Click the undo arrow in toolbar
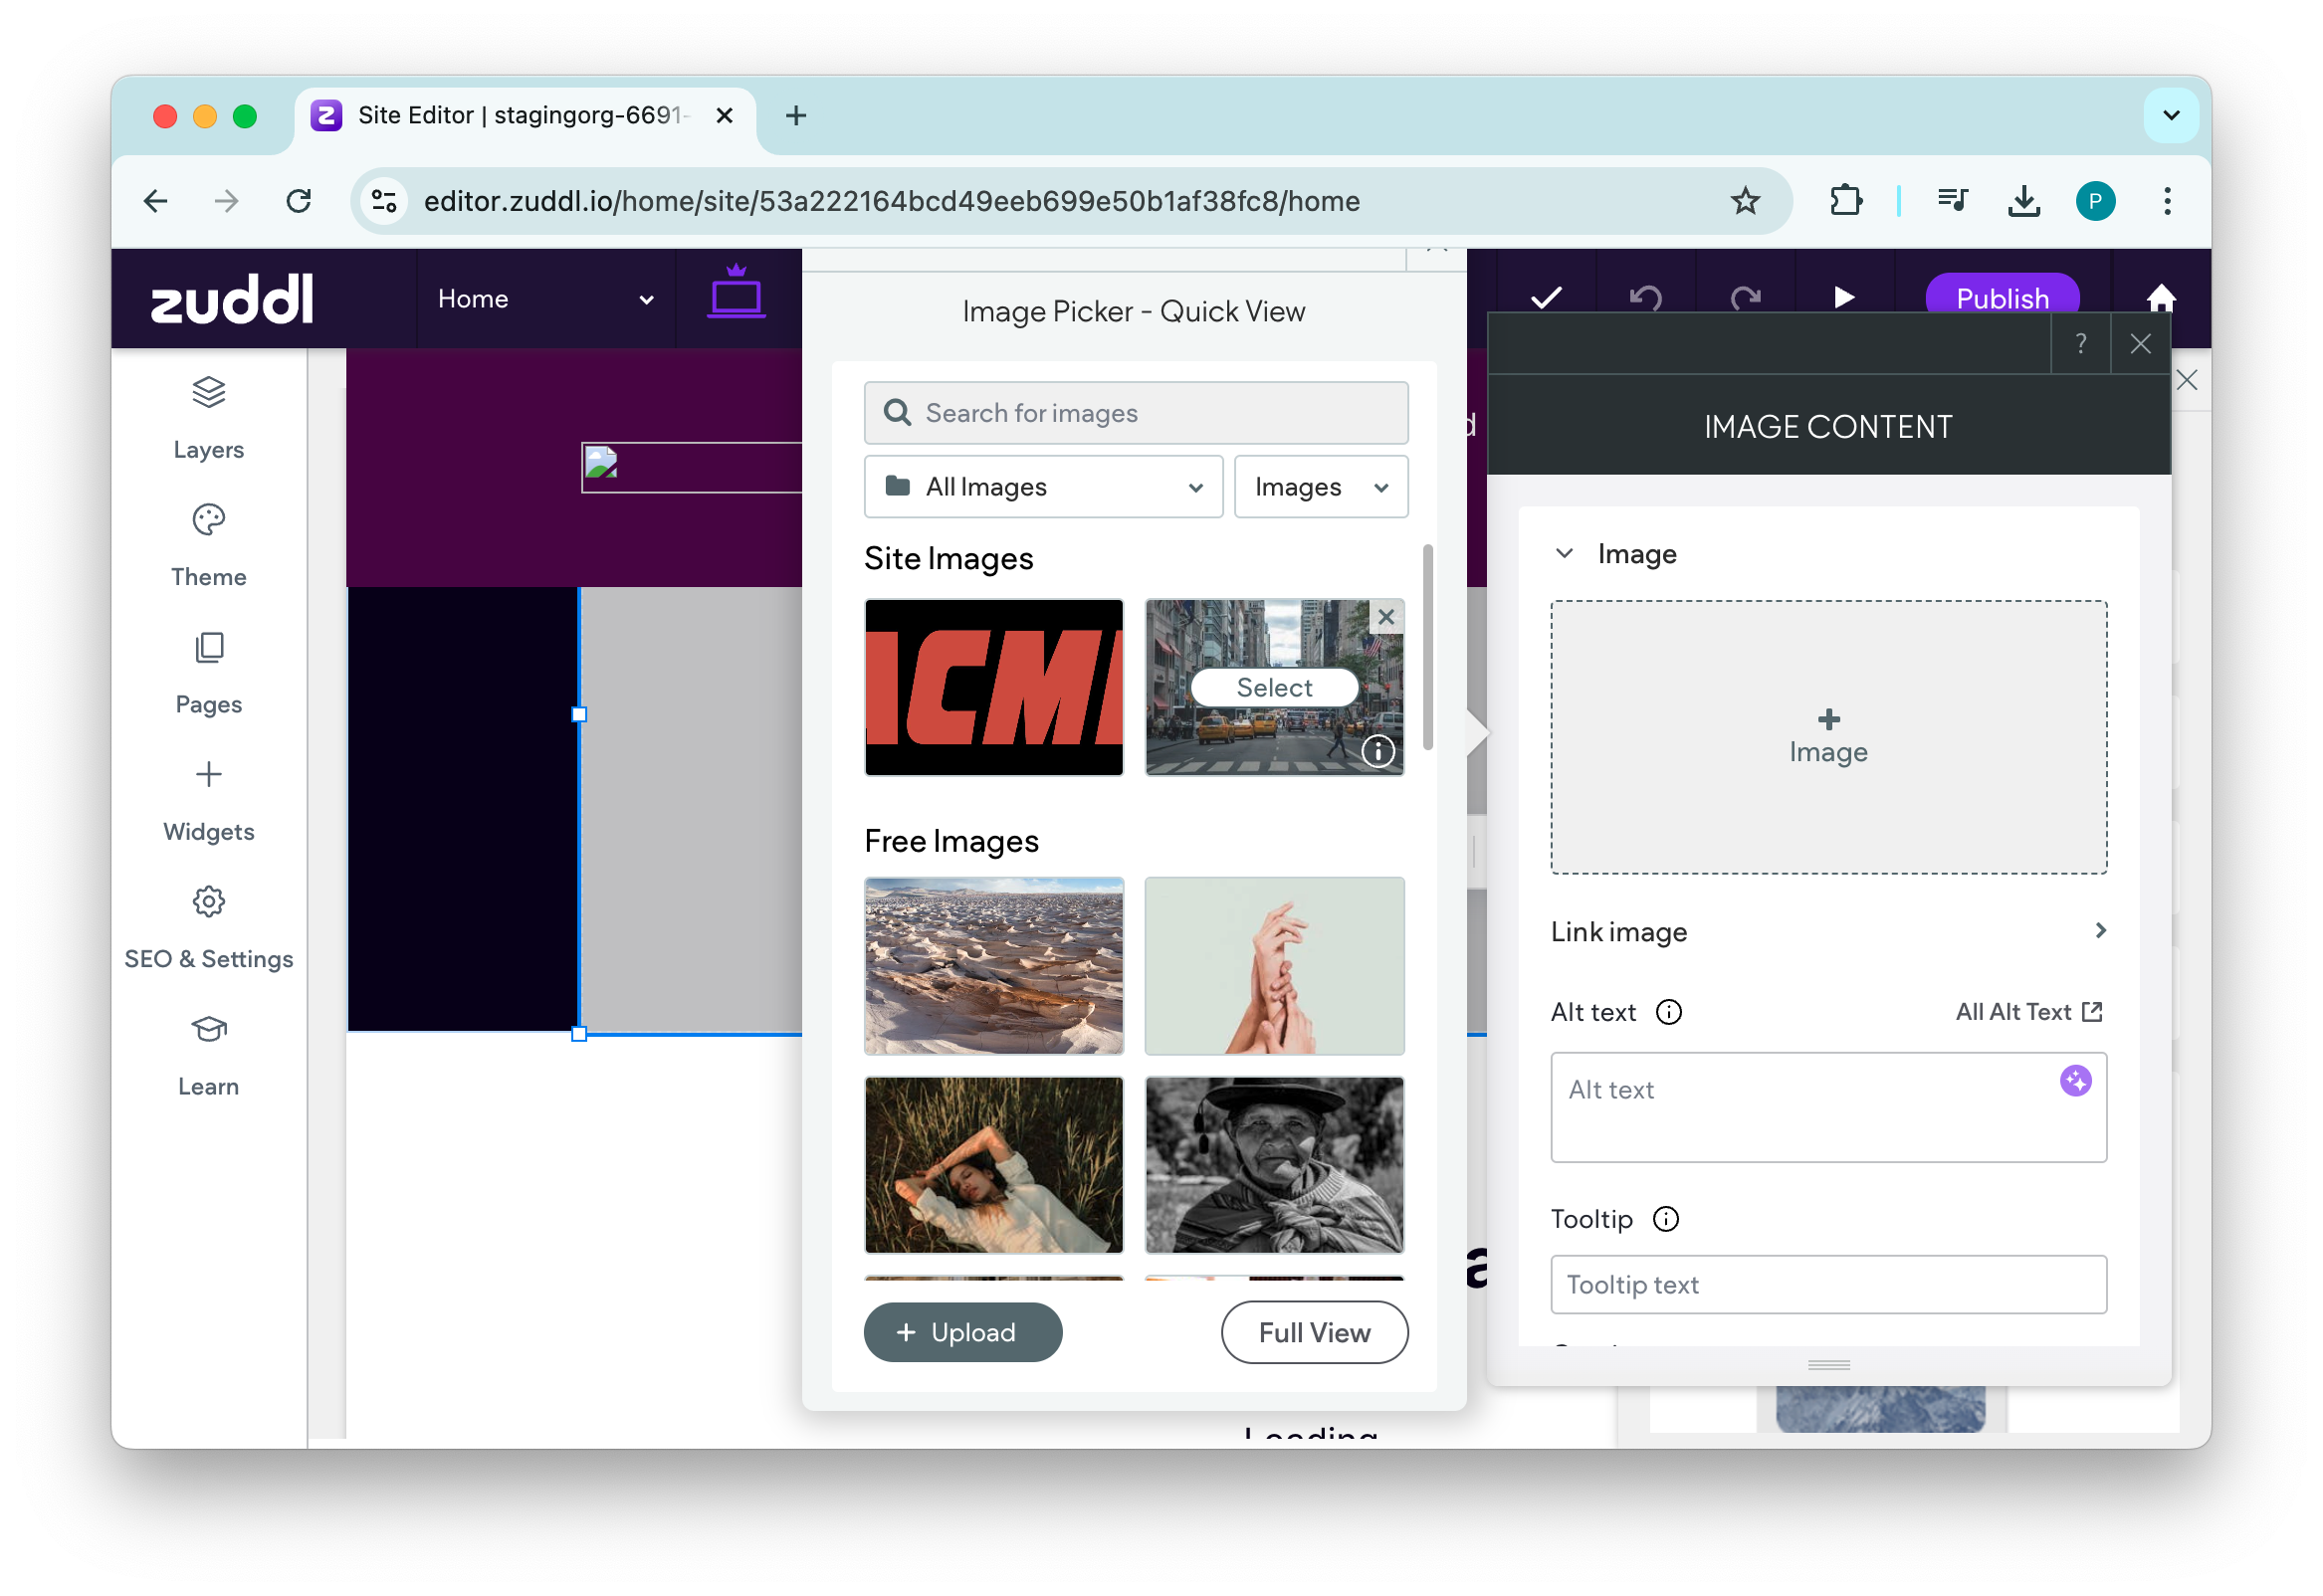The image size is (2323, 1596). tap(1645, 298)
